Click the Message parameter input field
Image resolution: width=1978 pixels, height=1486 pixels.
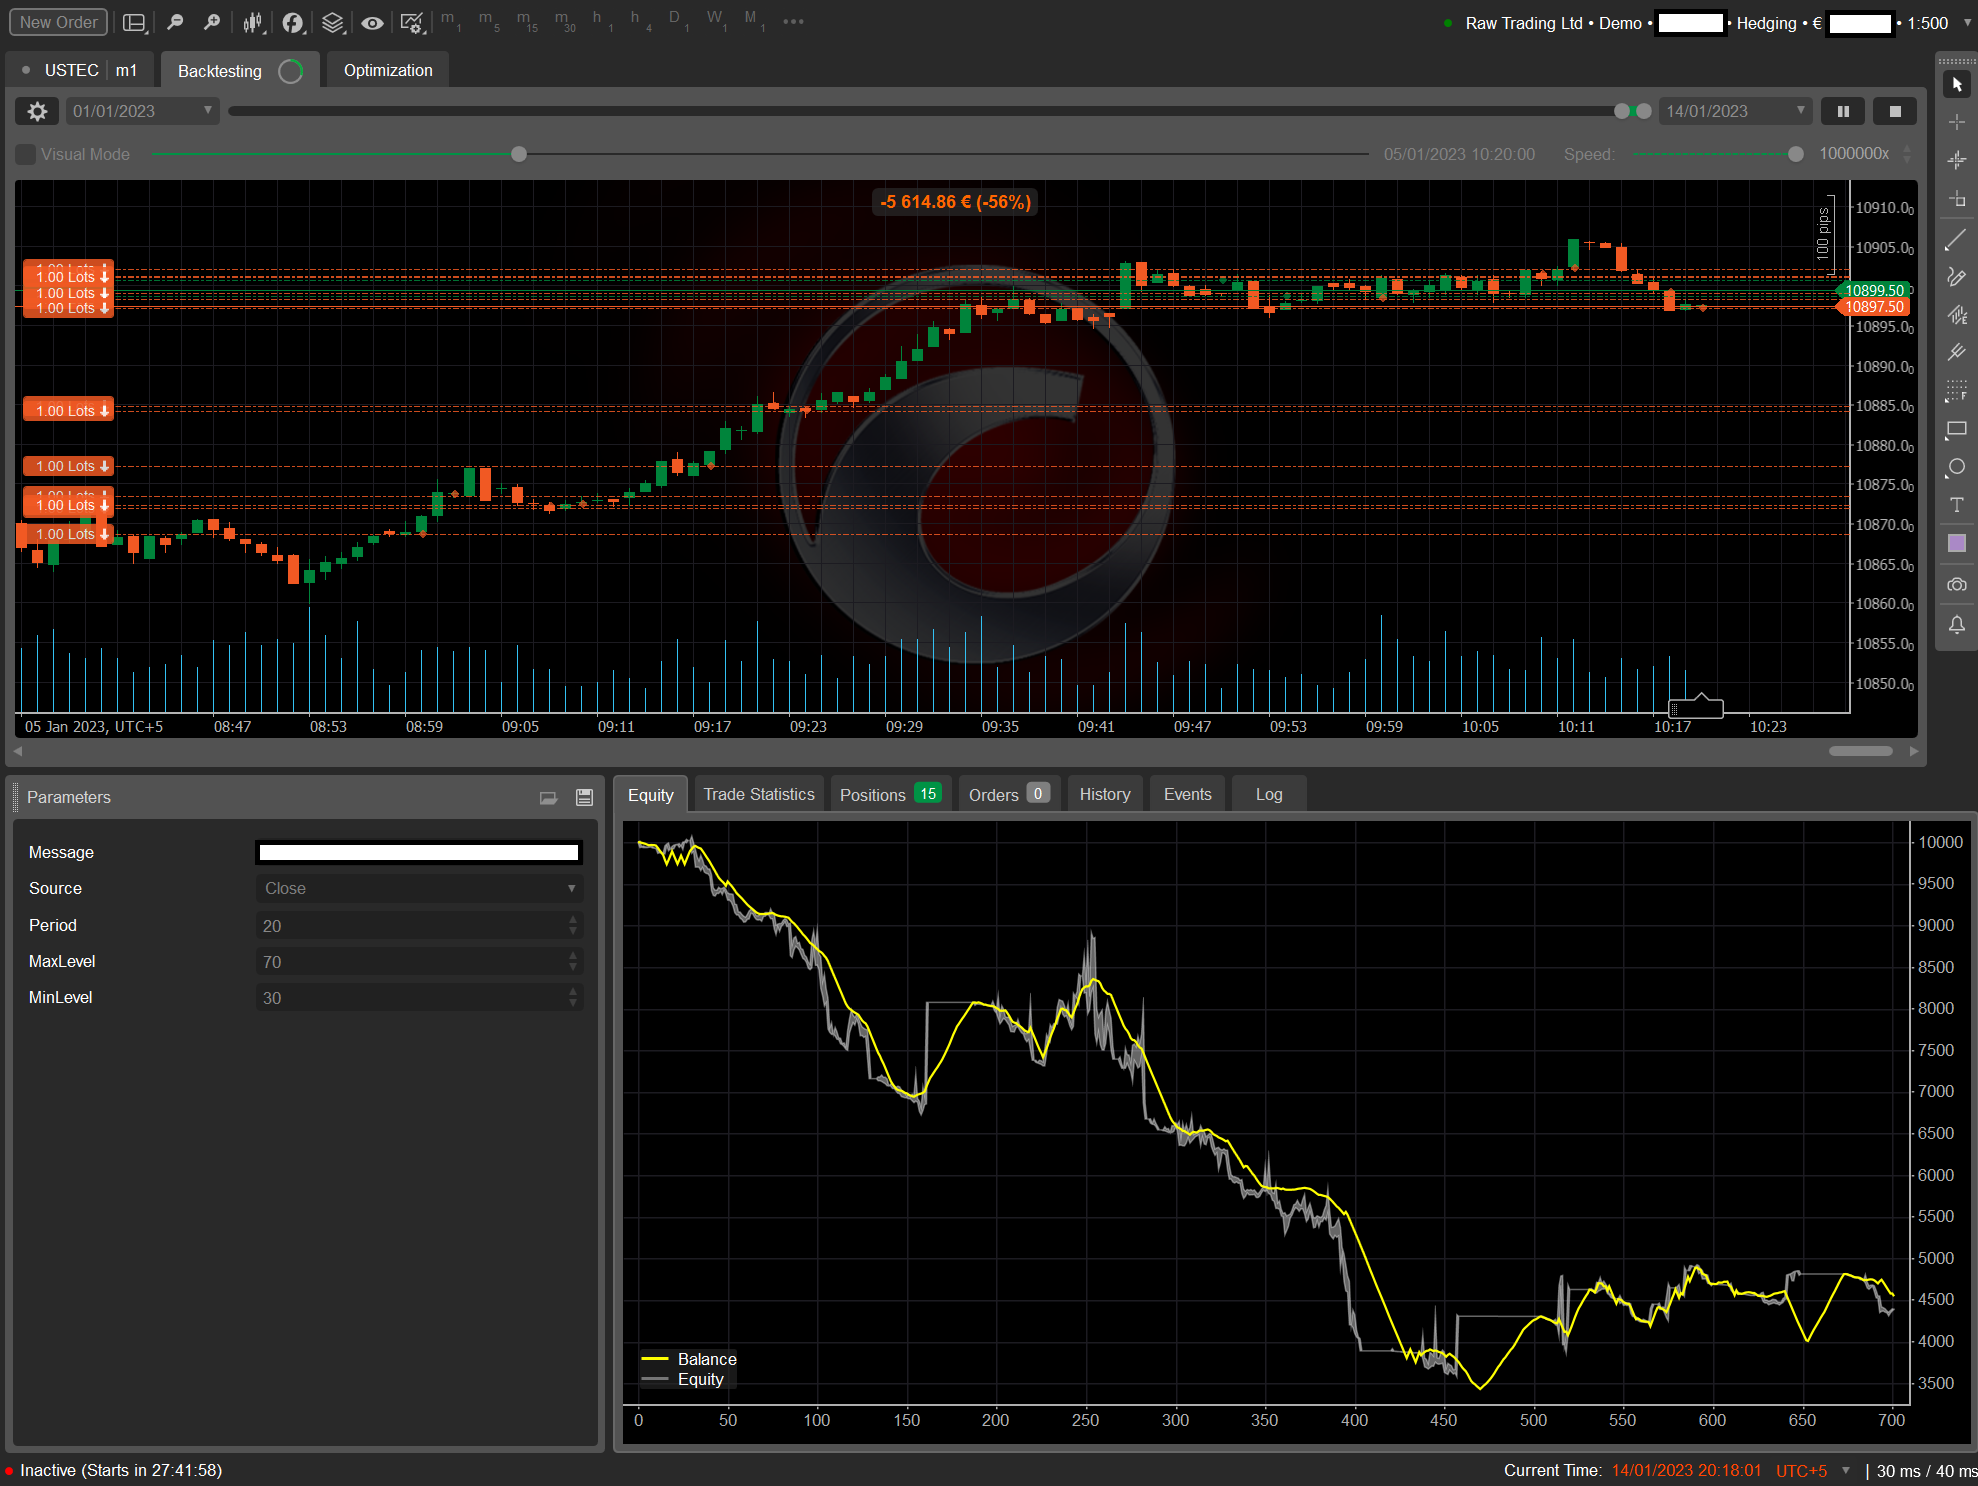click(419, 852)
